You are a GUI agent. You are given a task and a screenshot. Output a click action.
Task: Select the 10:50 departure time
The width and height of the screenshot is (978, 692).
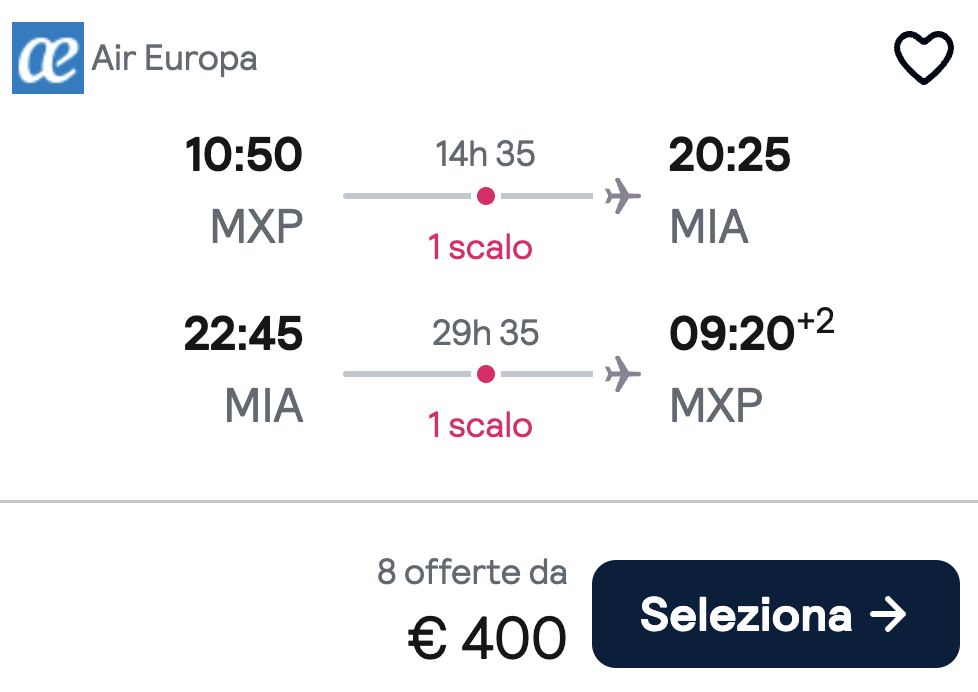click(x=243, y=154)
